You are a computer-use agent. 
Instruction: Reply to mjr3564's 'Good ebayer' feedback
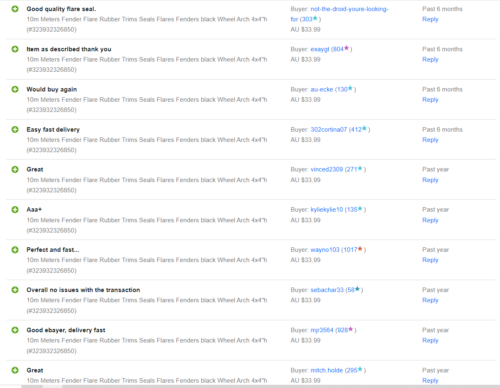[430, 340]
